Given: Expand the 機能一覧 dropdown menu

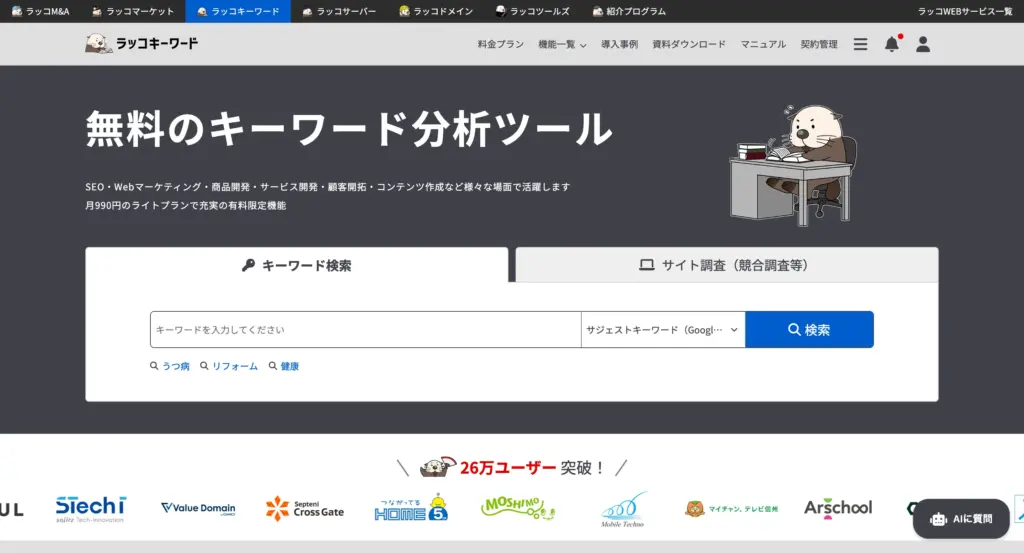Looking at the screenshot, I should click(562, 44).
